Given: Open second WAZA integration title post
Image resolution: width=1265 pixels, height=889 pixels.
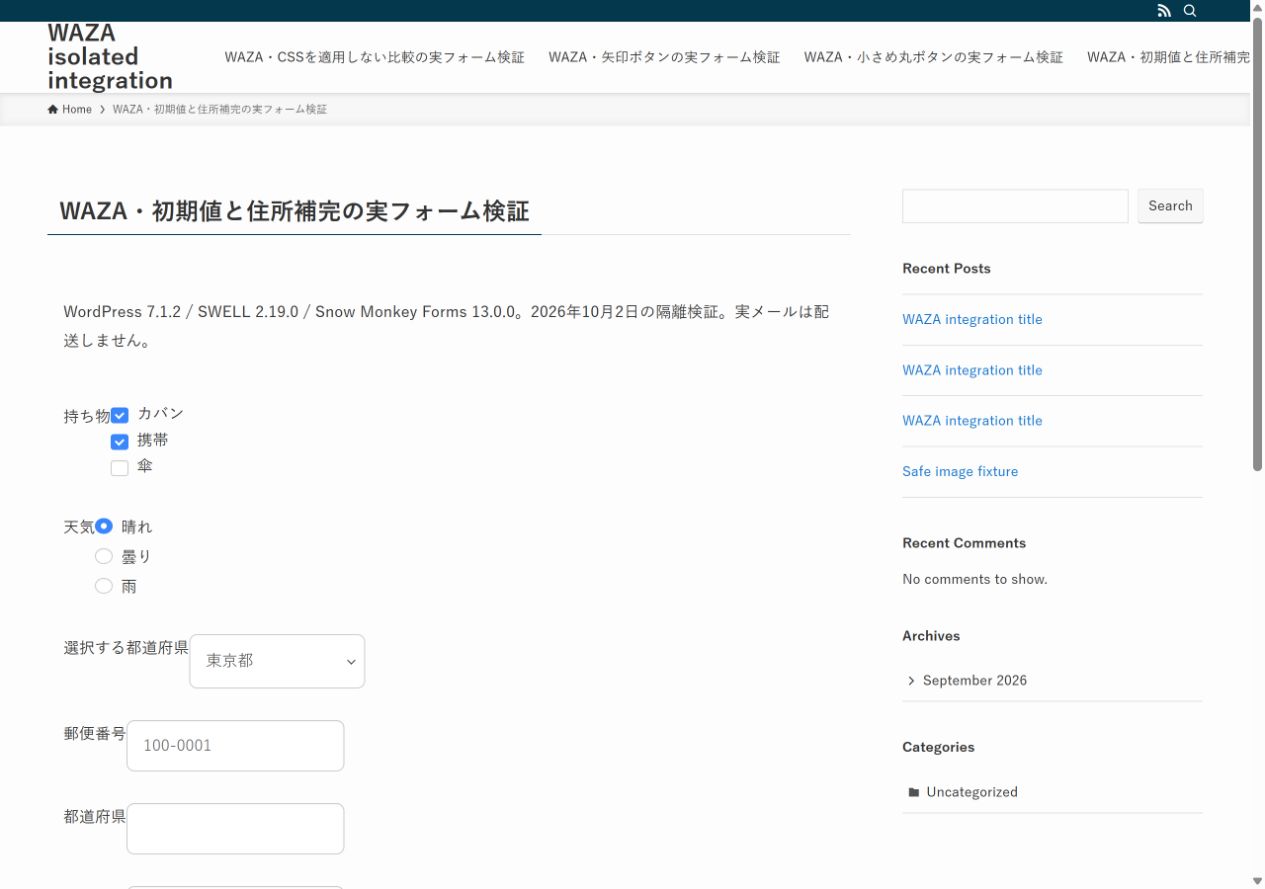Looking at the screenshot, I should tap(972, 370).
